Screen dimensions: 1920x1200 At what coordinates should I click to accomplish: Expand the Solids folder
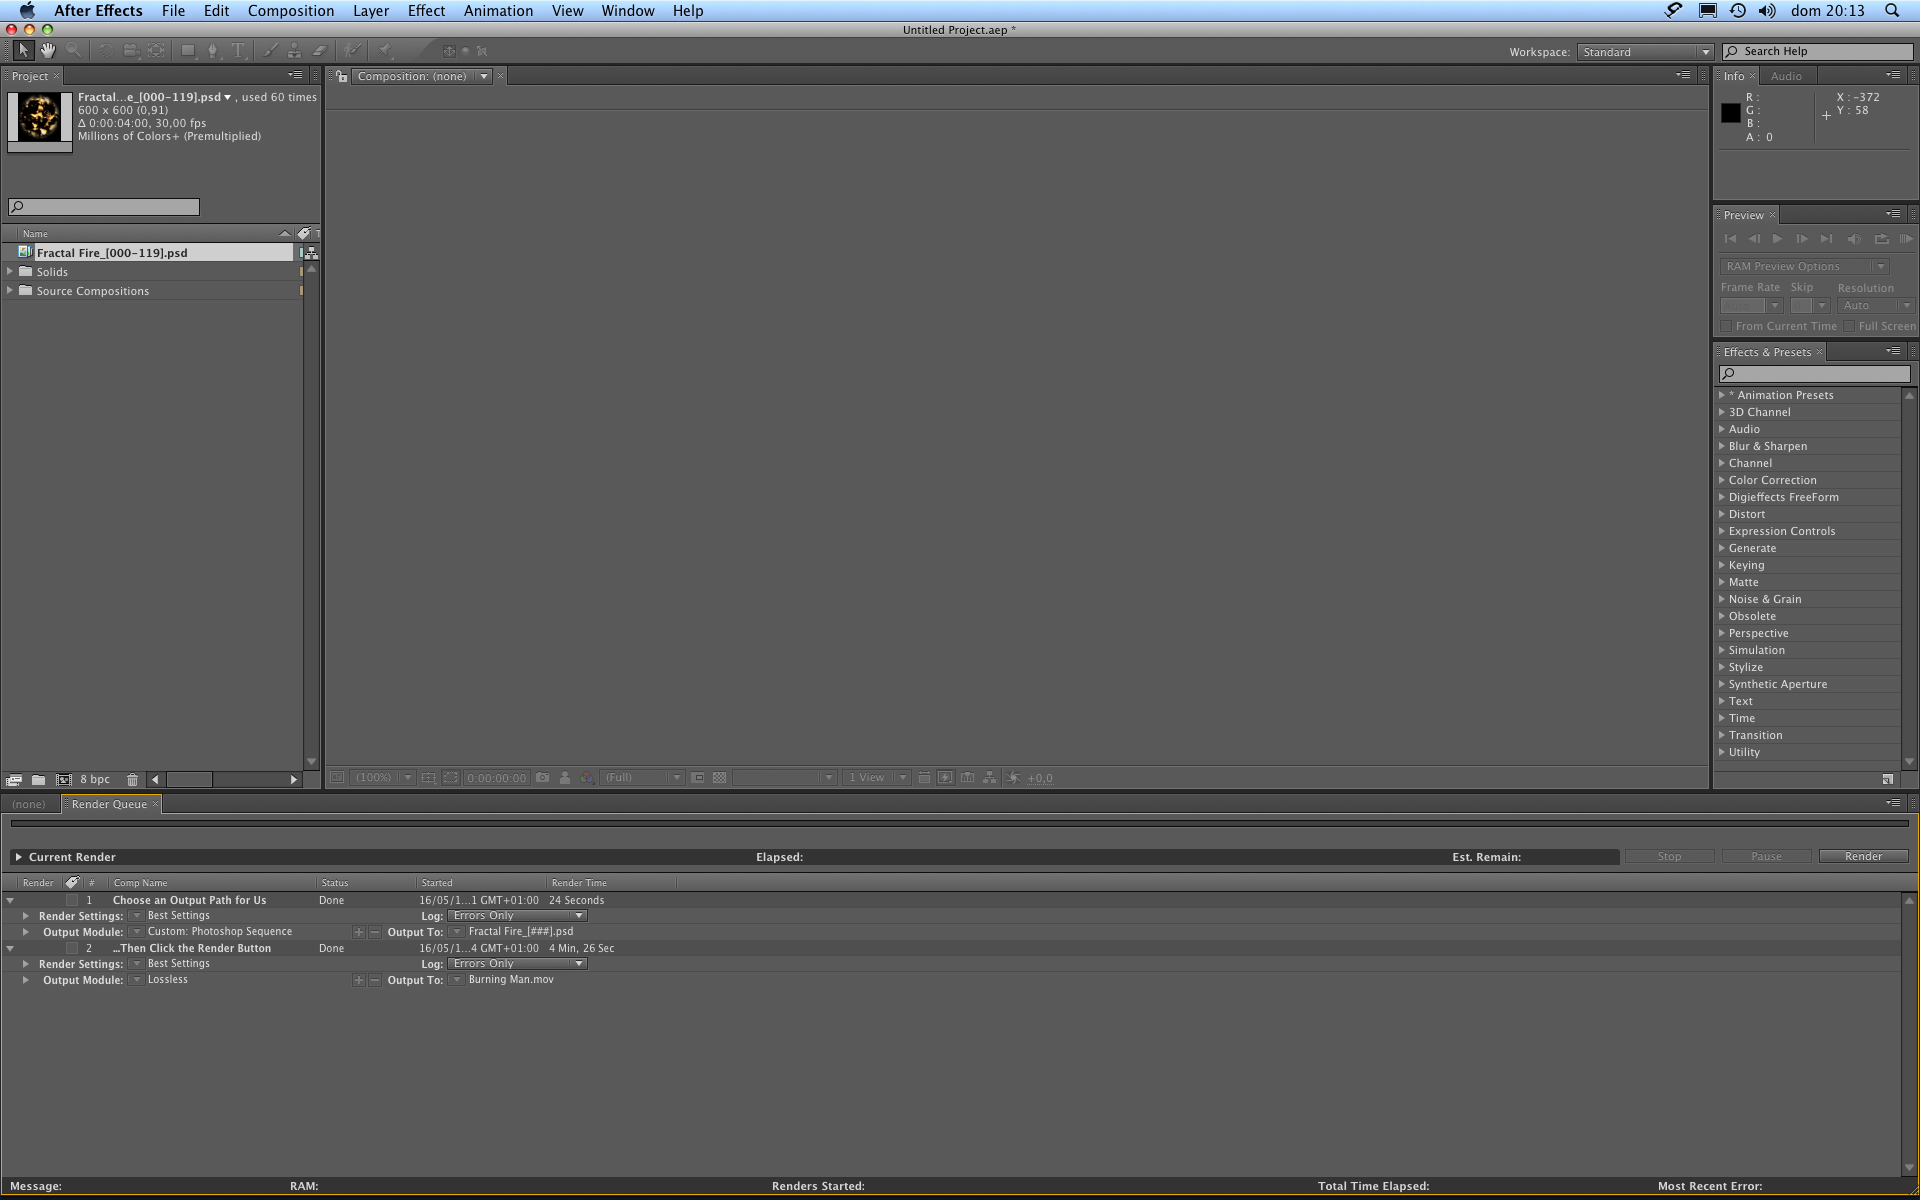tap(10, 272)
